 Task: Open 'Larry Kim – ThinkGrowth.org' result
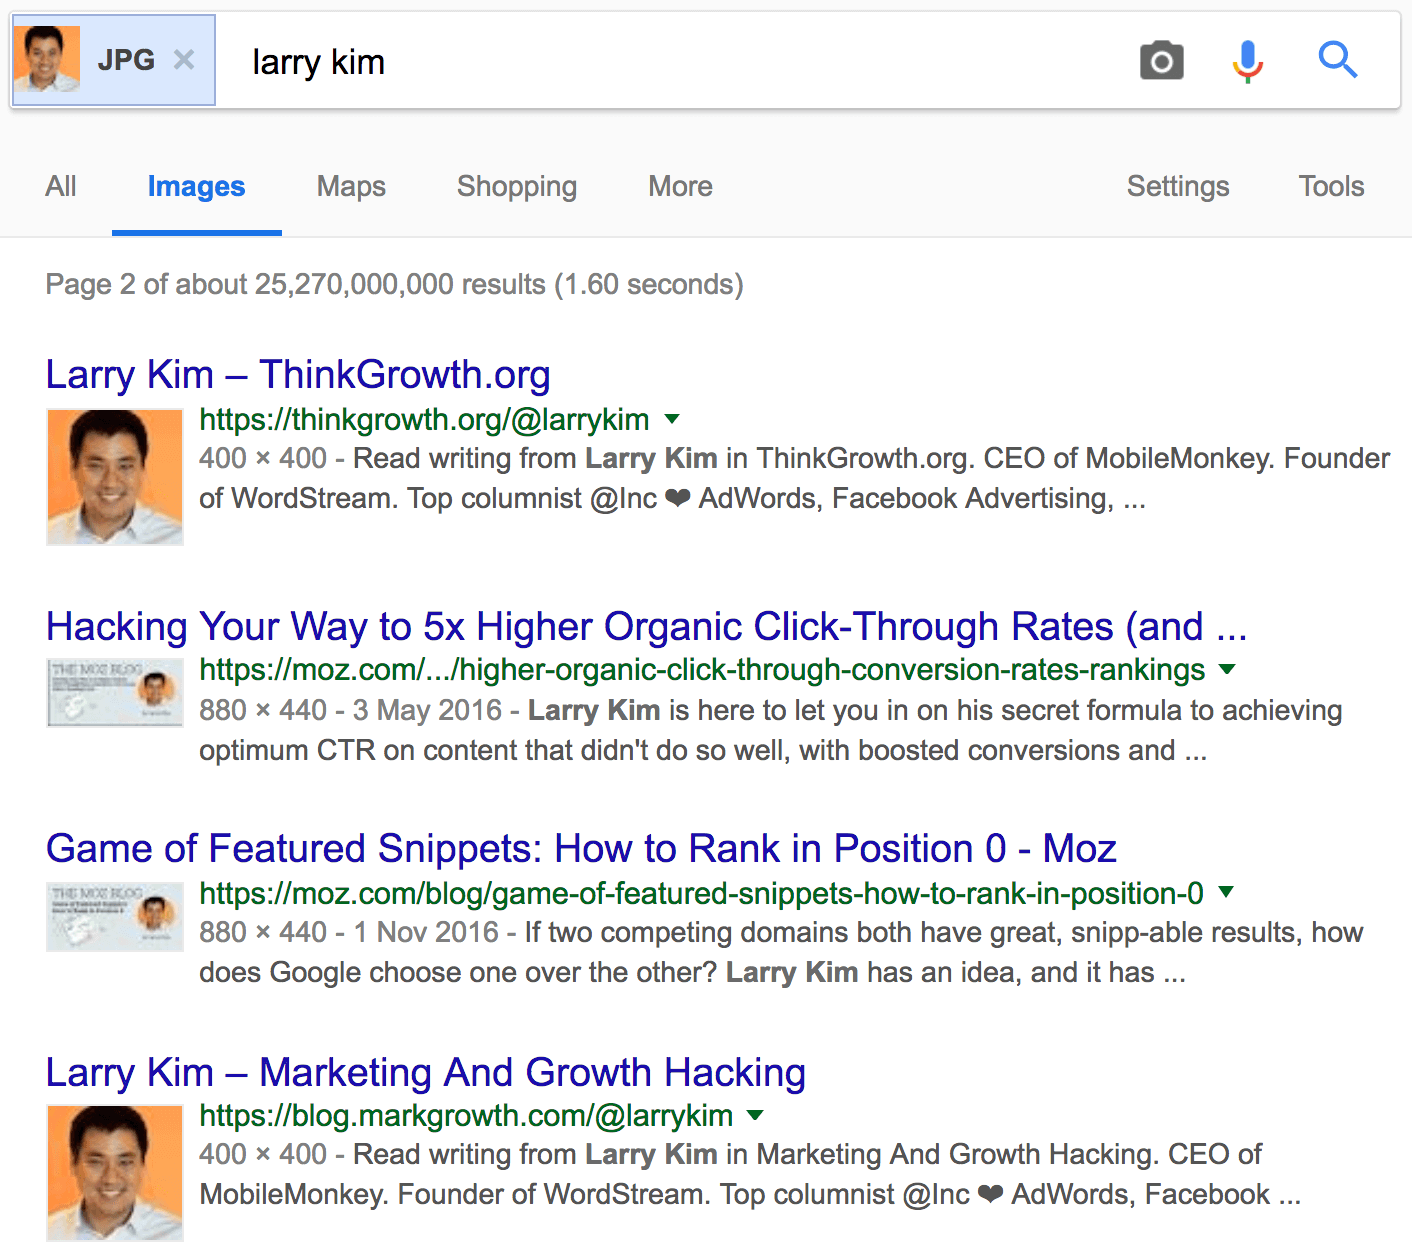coord(298,375)
